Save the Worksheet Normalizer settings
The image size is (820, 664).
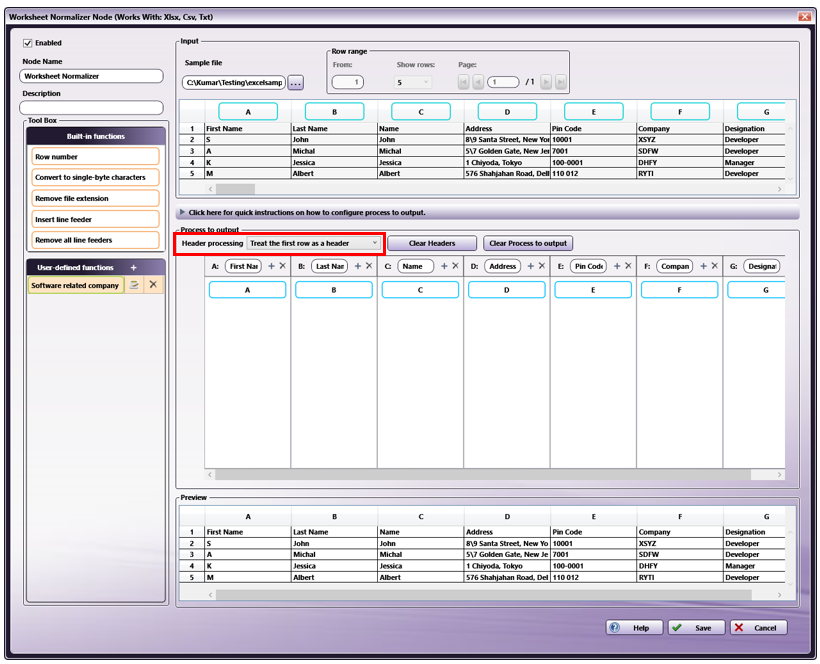(x=696, y=627)
